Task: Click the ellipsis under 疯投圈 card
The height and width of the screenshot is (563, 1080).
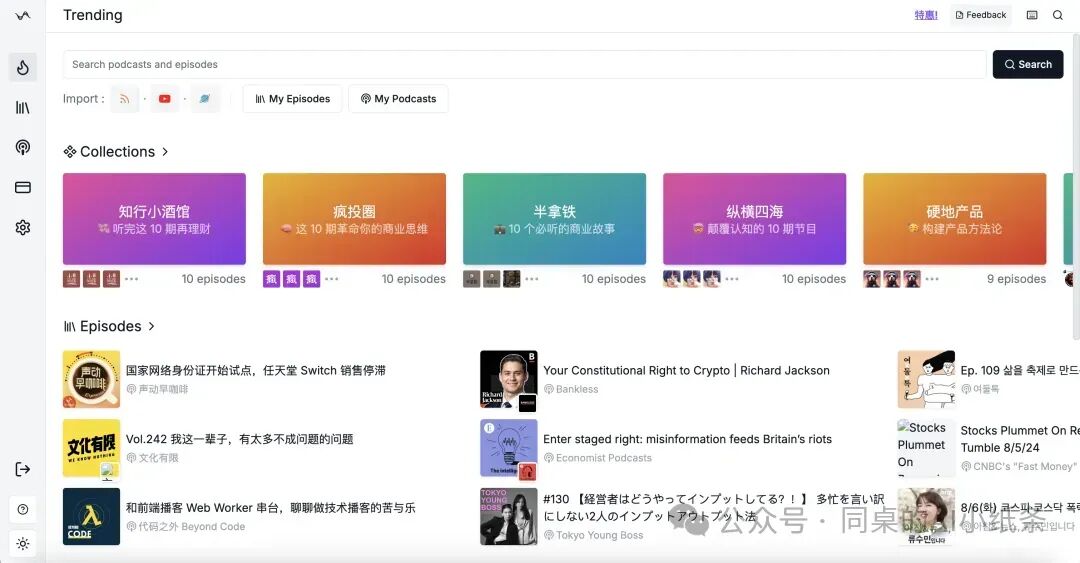Action: [331, 279]
